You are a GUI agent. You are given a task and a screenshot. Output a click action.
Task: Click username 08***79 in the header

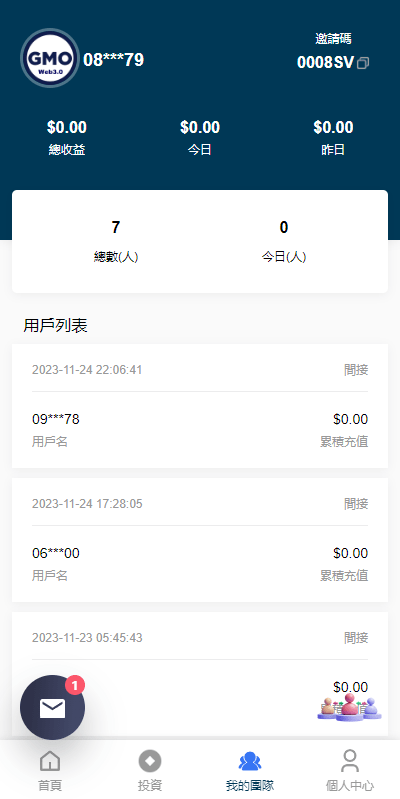coord(113,60)
